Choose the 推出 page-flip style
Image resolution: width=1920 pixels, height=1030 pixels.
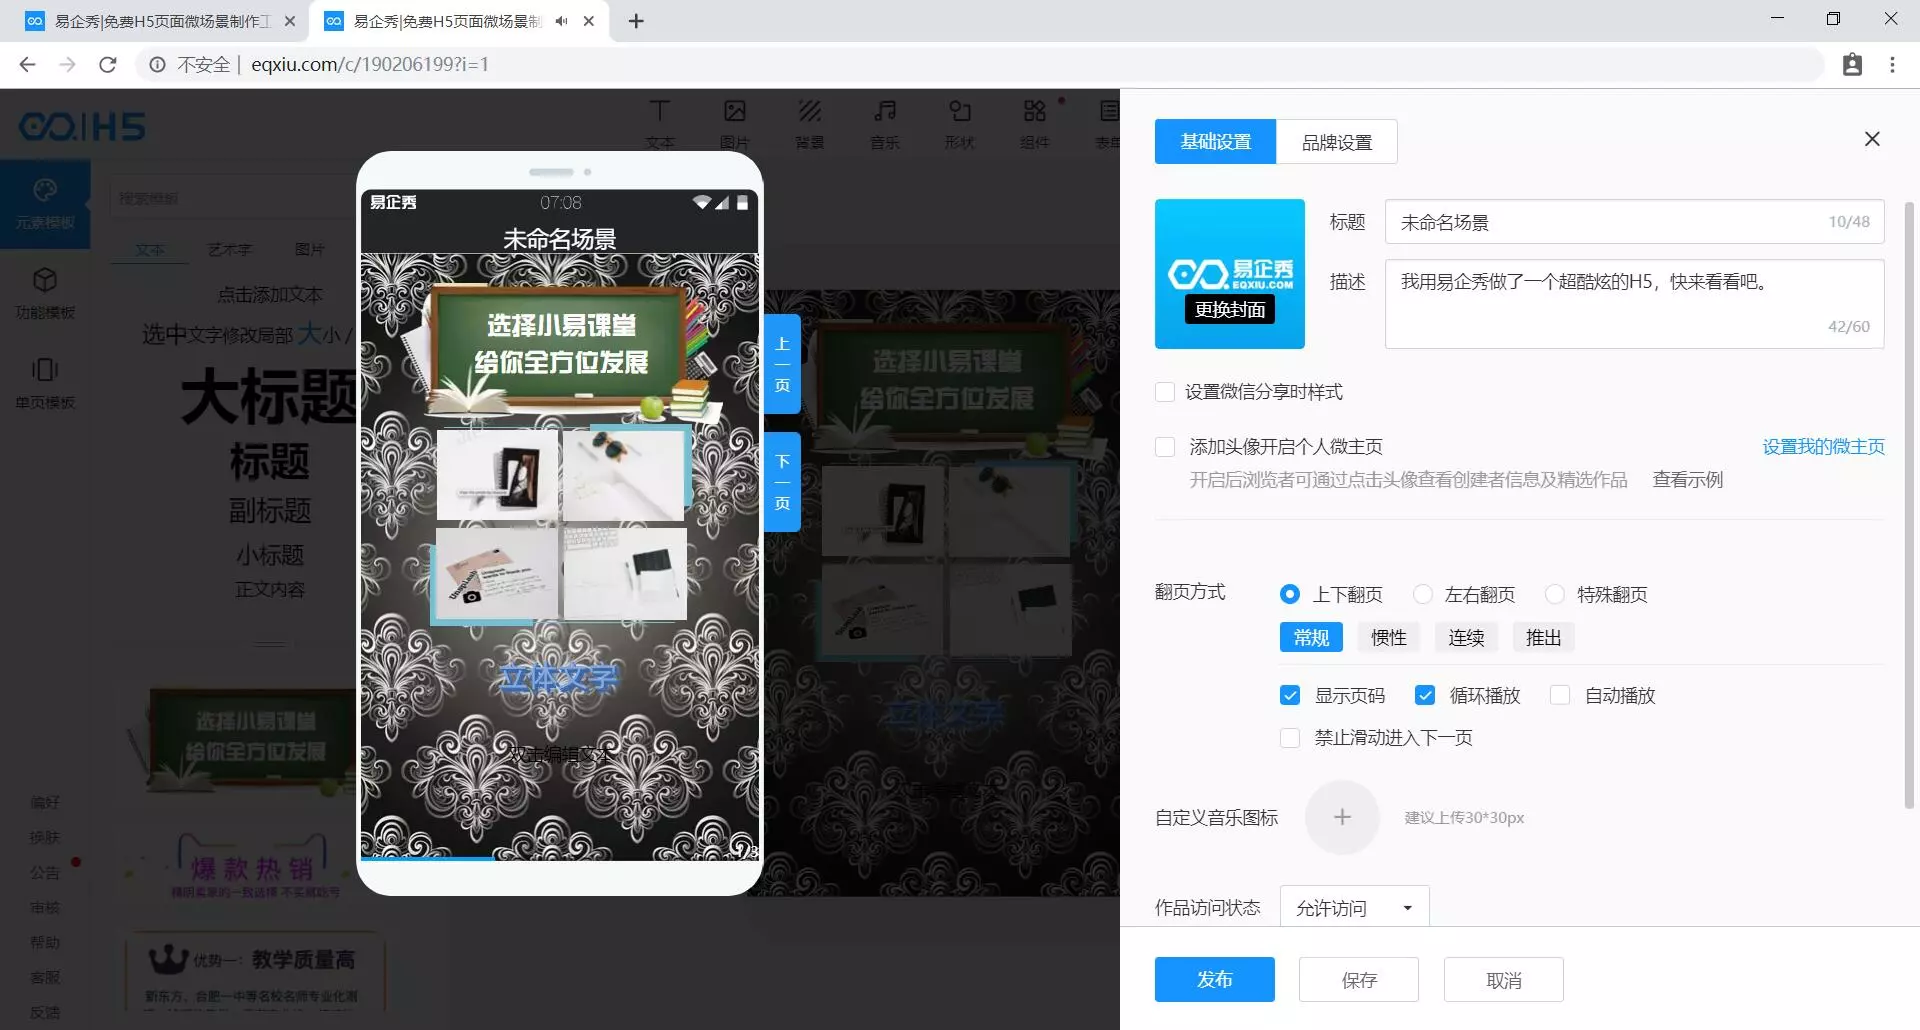[x=1543, y=638]
